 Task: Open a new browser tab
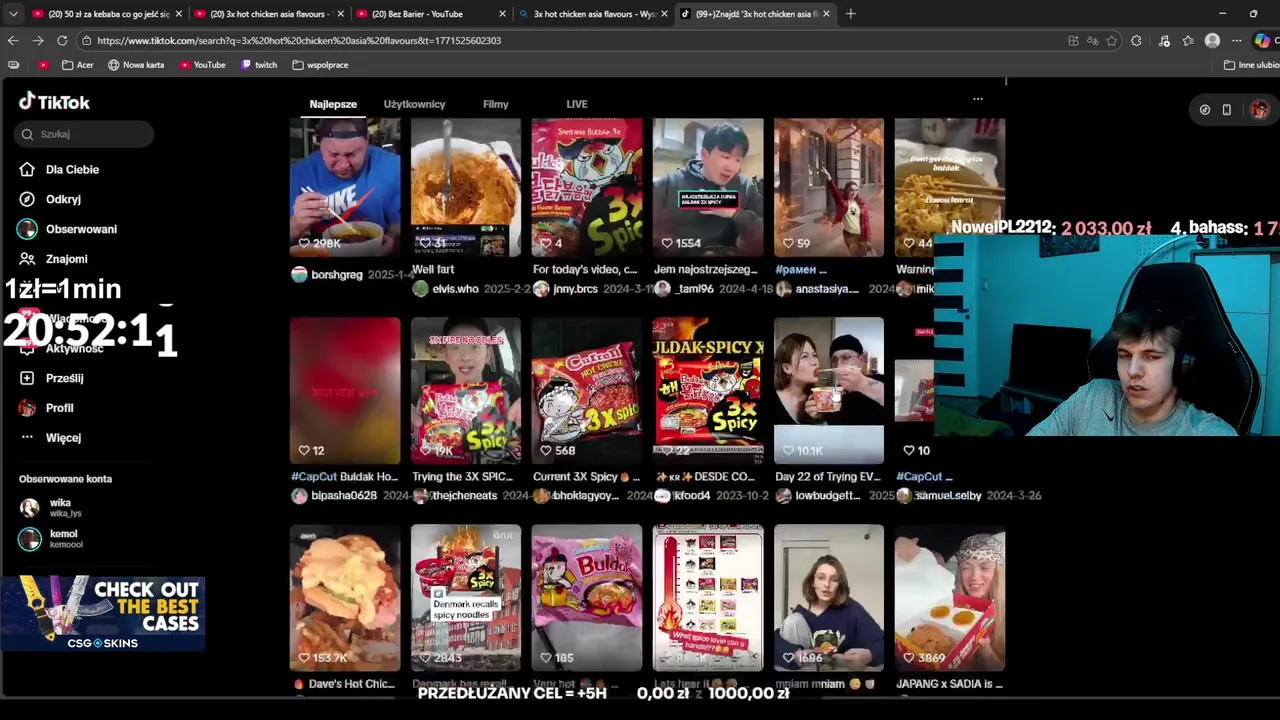(x=850, y=14)
